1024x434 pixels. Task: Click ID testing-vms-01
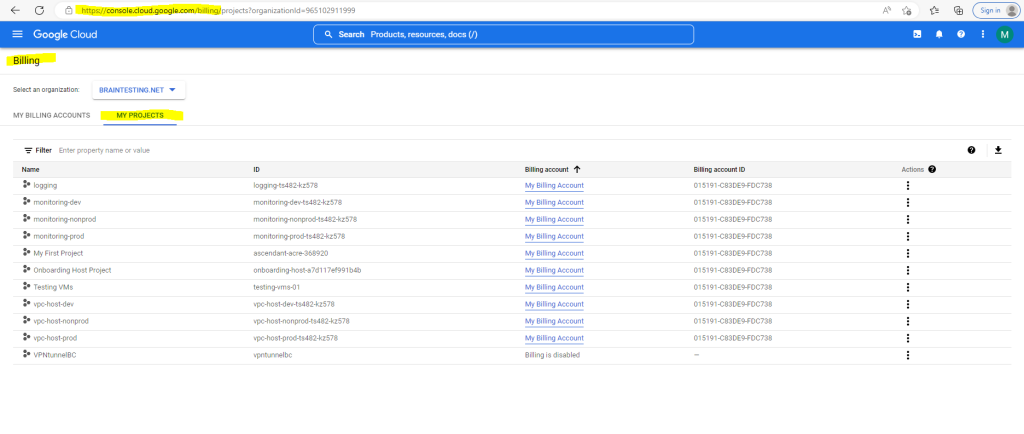[x=276, y=287]
